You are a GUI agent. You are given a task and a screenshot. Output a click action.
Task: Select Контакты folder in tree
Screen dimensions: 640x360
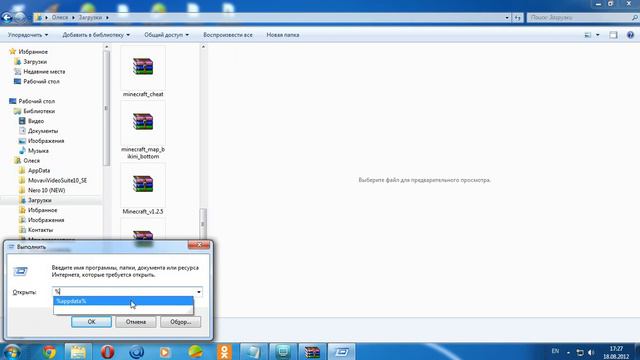point(36,230)
